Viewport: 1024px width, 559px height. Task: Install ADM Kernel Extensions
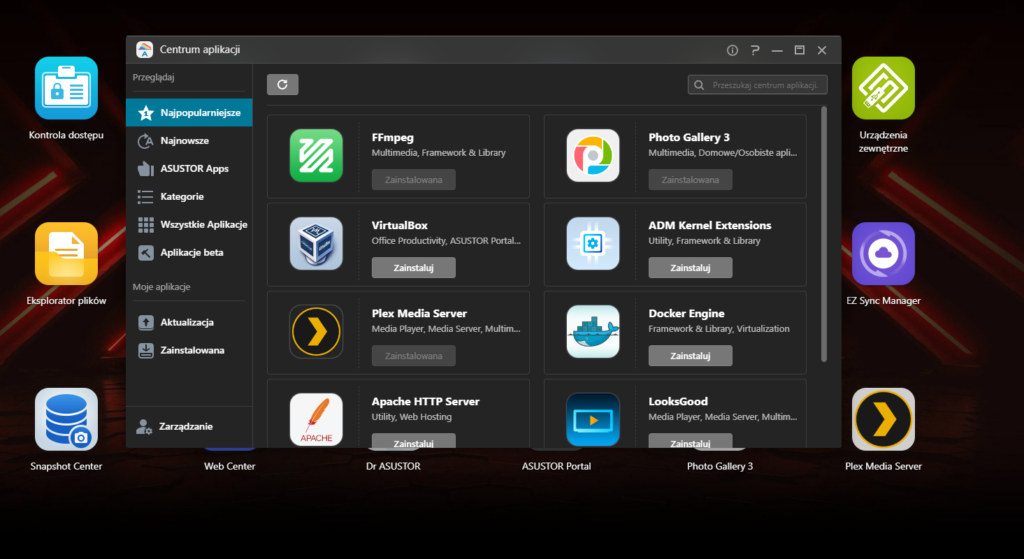690,268
